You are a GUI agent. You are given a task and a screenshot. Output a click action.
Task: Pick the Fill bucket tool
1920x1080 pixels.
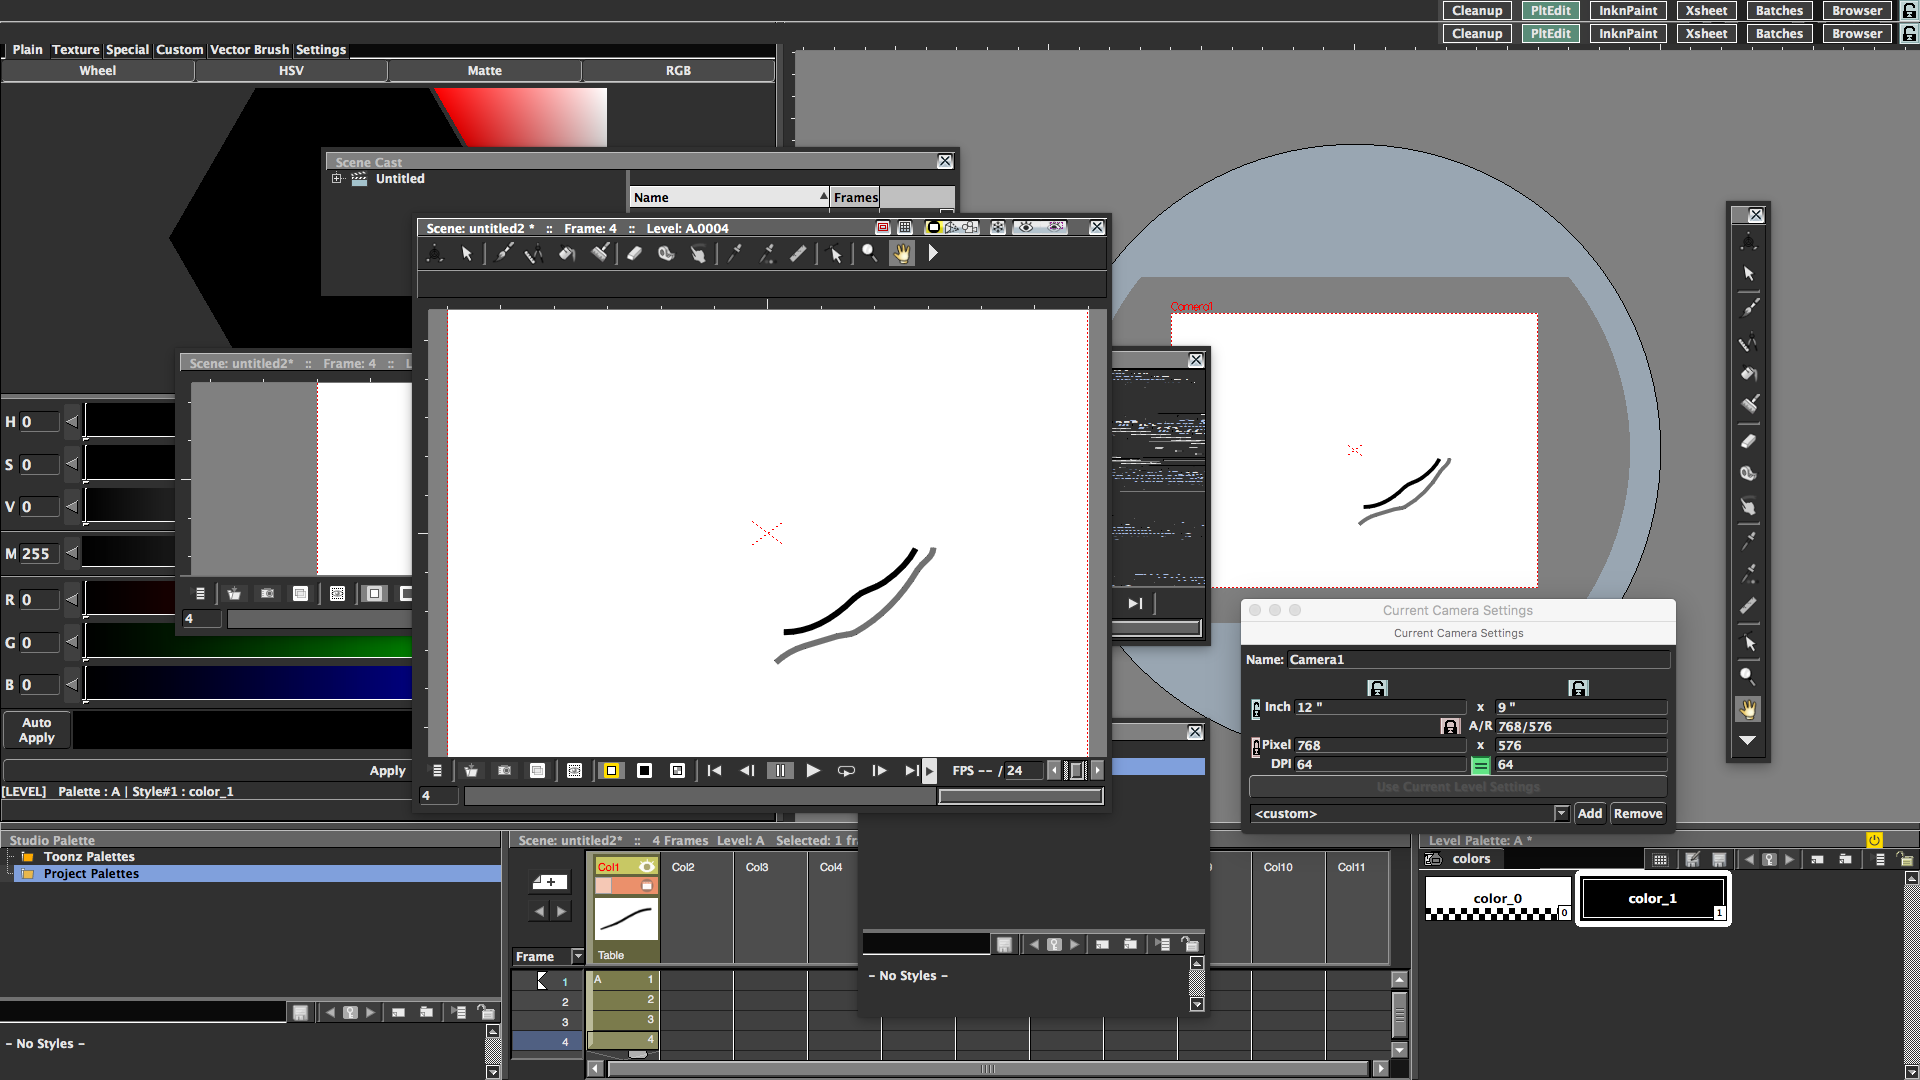(567, 254)
